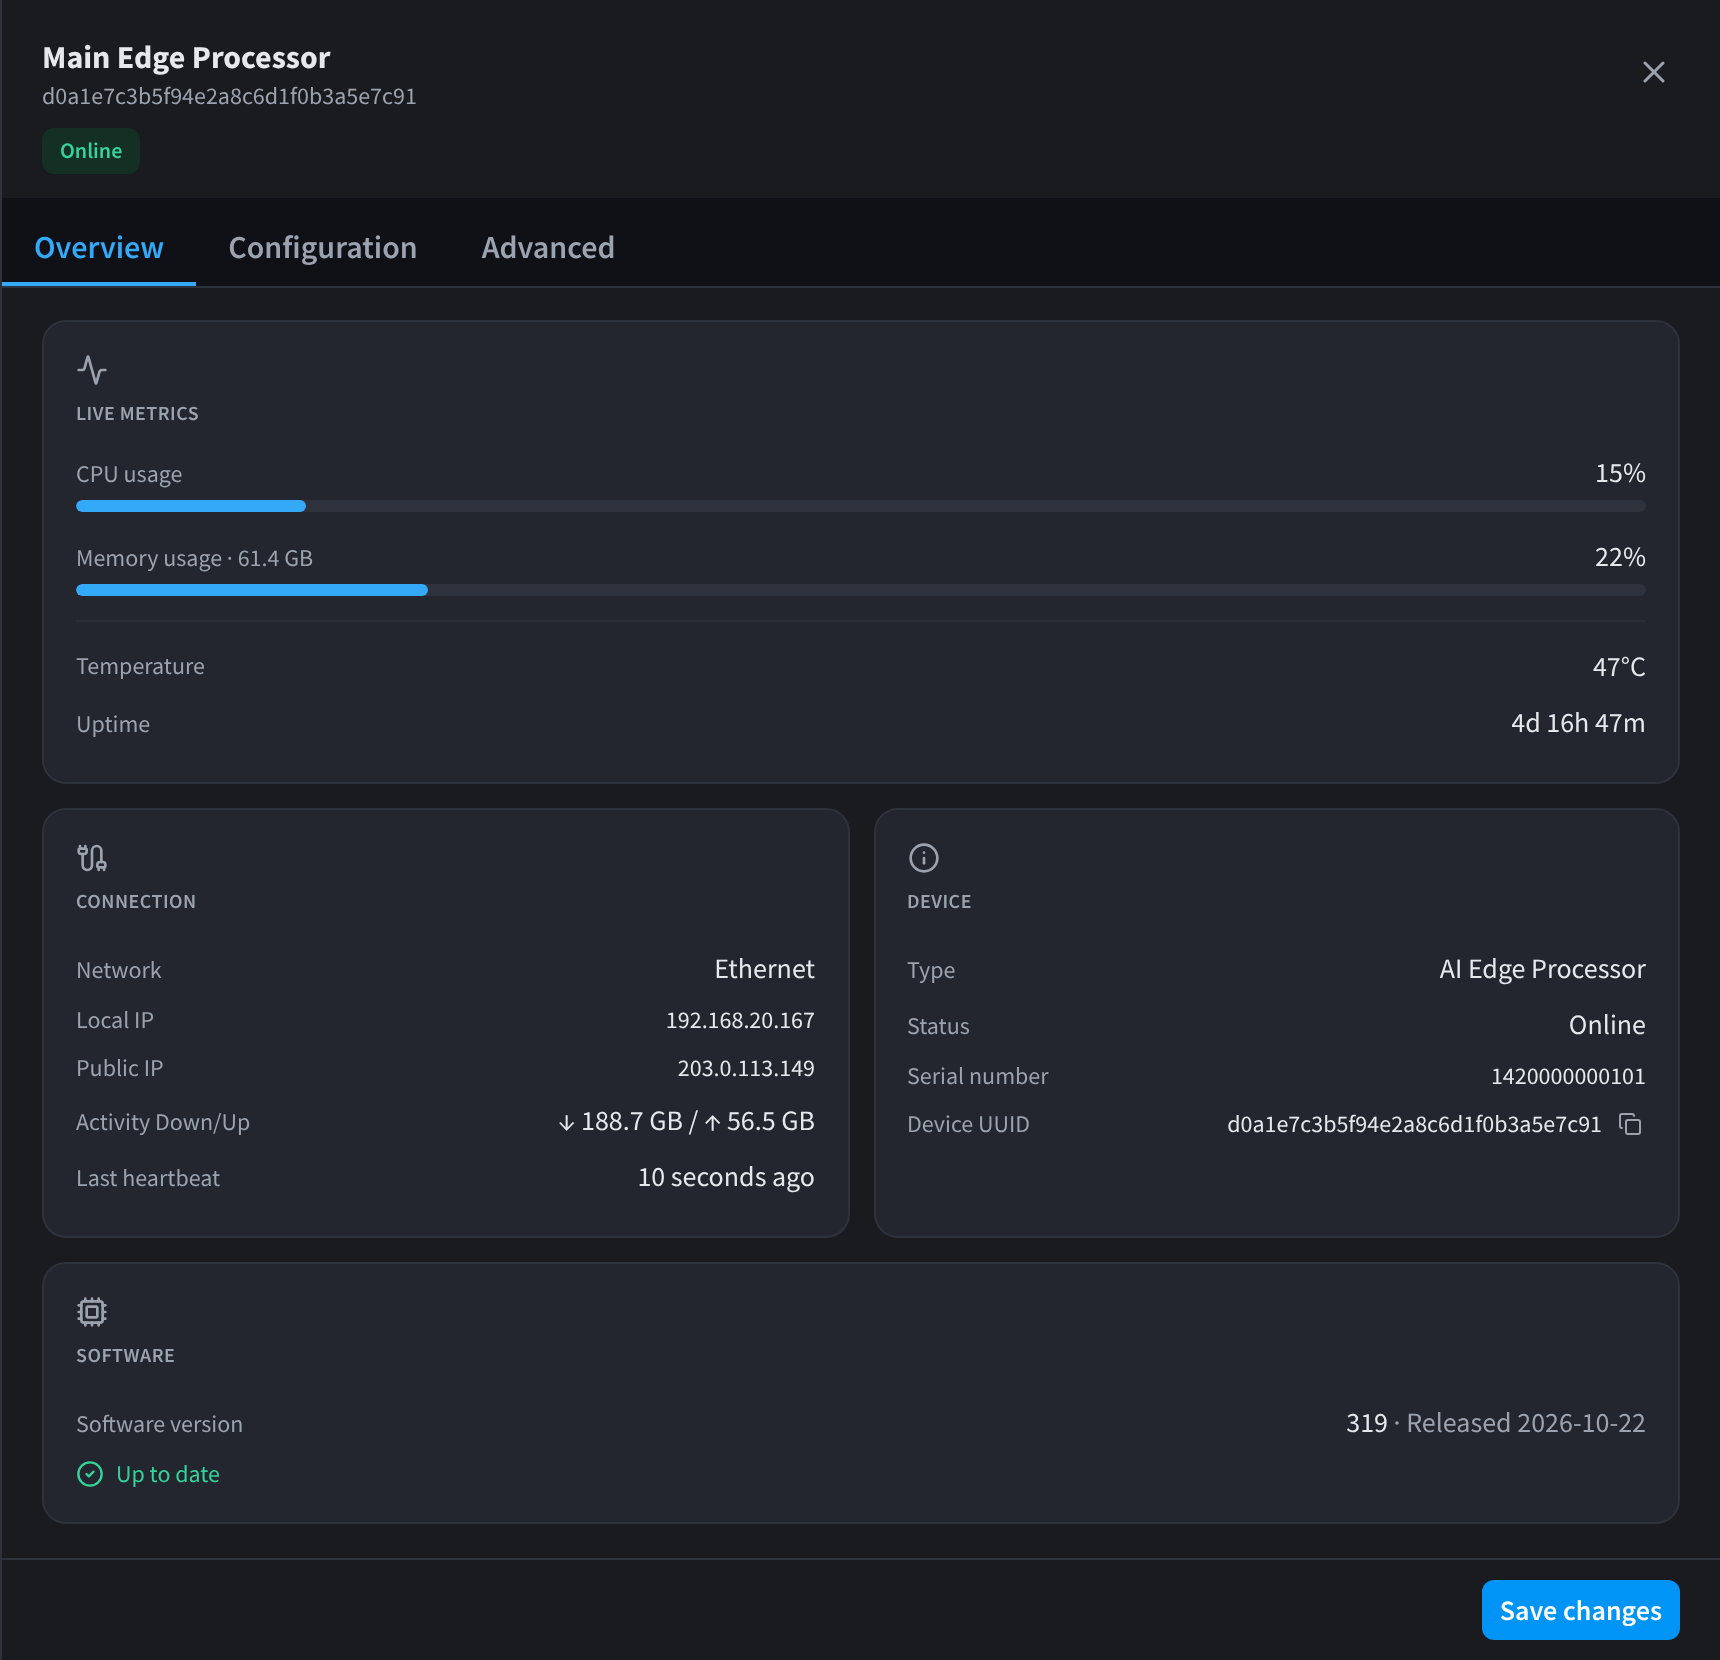This screenshot has width=1720, height=1660.
Task: Click the 15% CPU usage value
Action: 1620,473
